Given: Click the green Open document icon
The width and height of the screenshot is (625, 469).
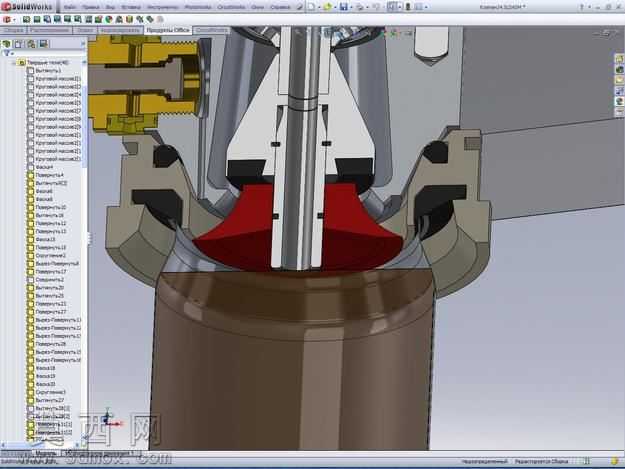Looking at the screenshot, I should click(328, 6).
